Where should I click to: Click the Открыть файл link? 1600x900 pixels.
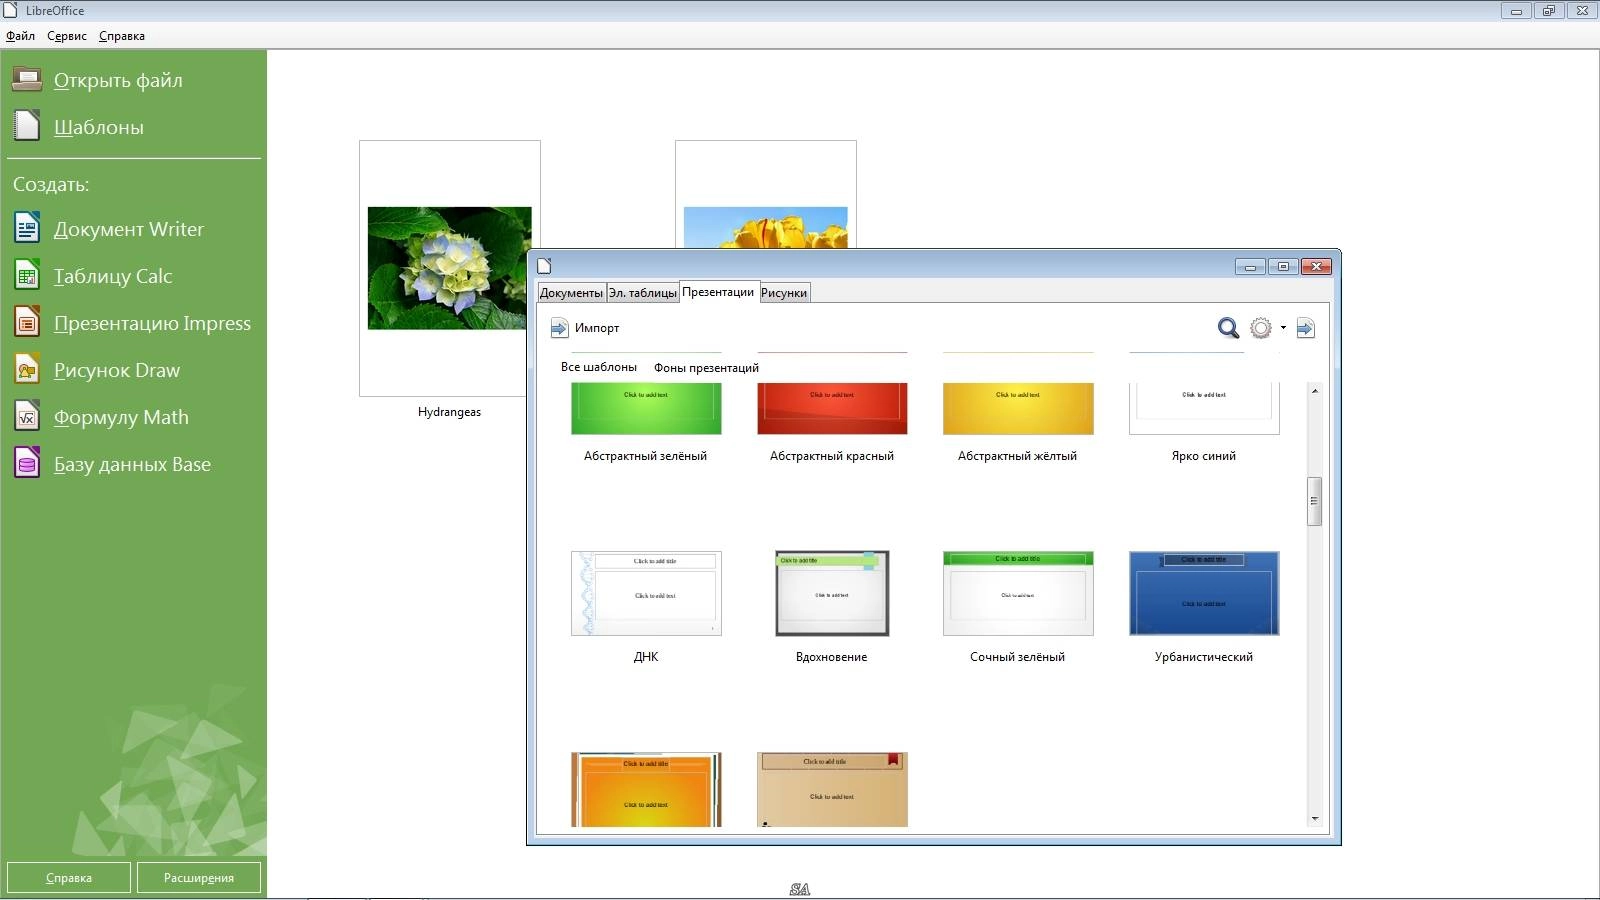coord(118,80)
